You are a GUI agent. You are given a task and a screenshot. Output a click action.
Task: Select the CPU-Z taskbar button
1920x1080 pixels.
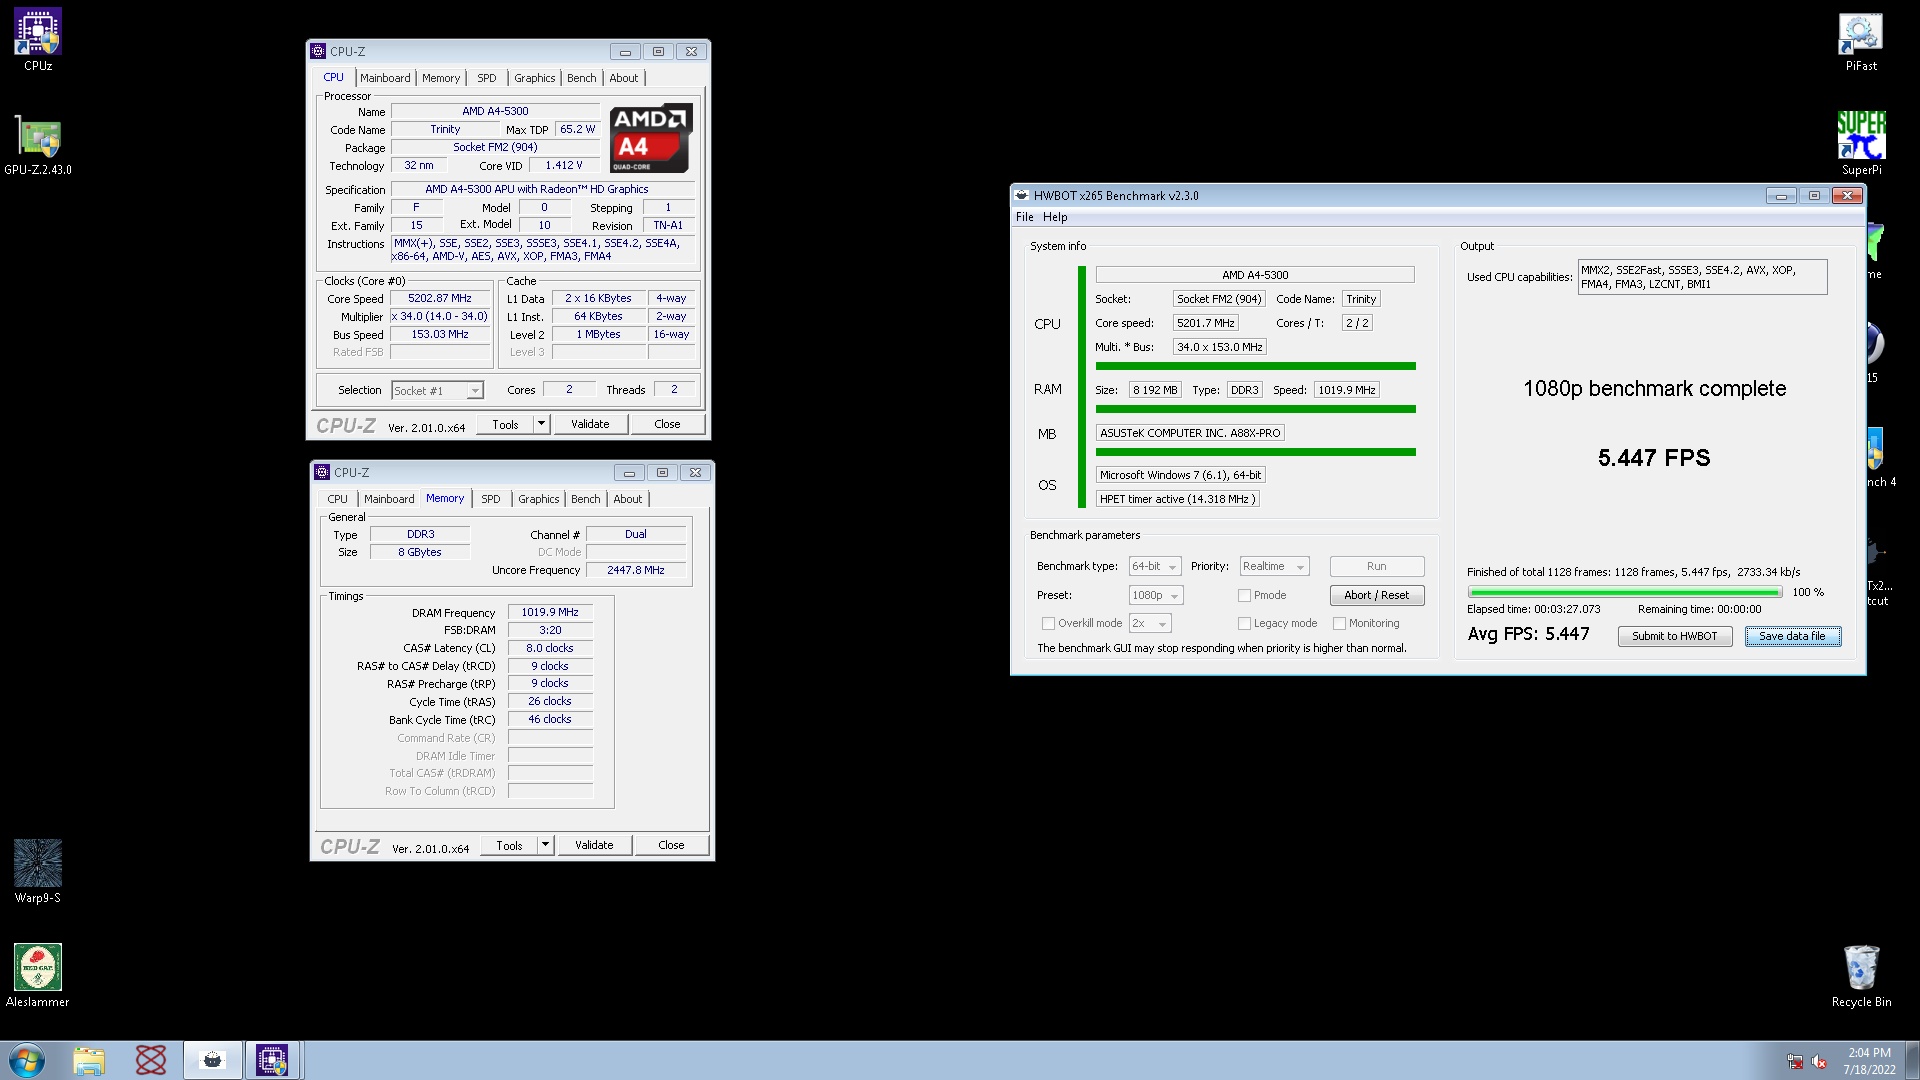point(272,1060)
